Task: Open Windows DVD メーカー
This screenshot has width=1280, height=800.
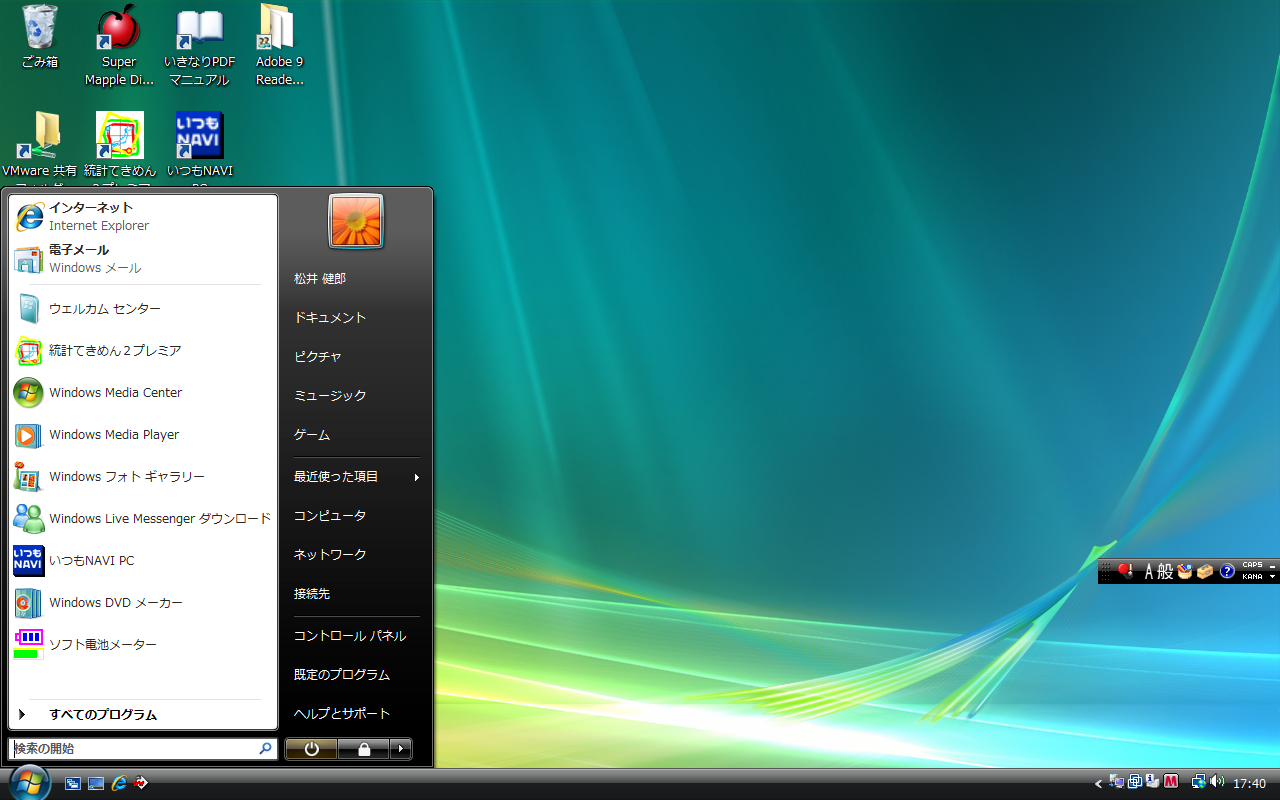Action: (x=143, y=603)
